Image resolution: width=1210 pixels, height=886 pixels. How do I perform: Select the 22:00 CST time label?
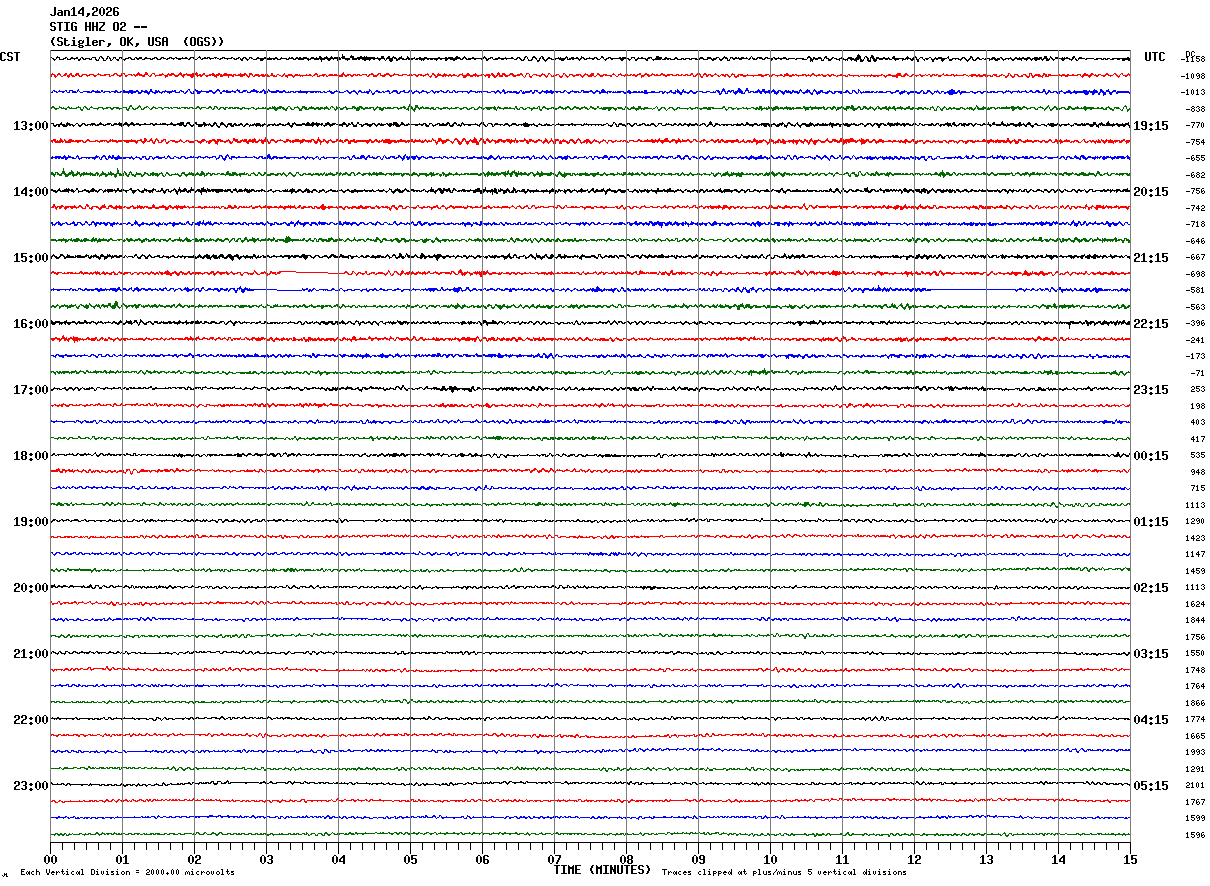(x=30, y=720)
